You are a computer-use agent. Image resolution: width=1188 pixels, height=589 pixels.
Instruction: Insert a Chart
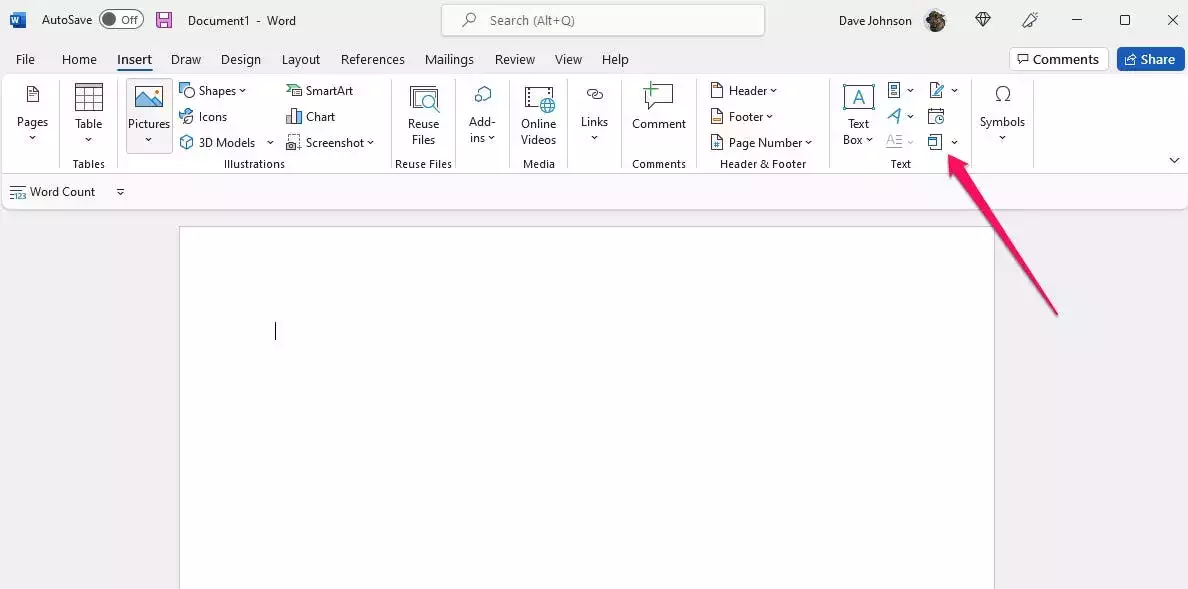pos(310,117)
